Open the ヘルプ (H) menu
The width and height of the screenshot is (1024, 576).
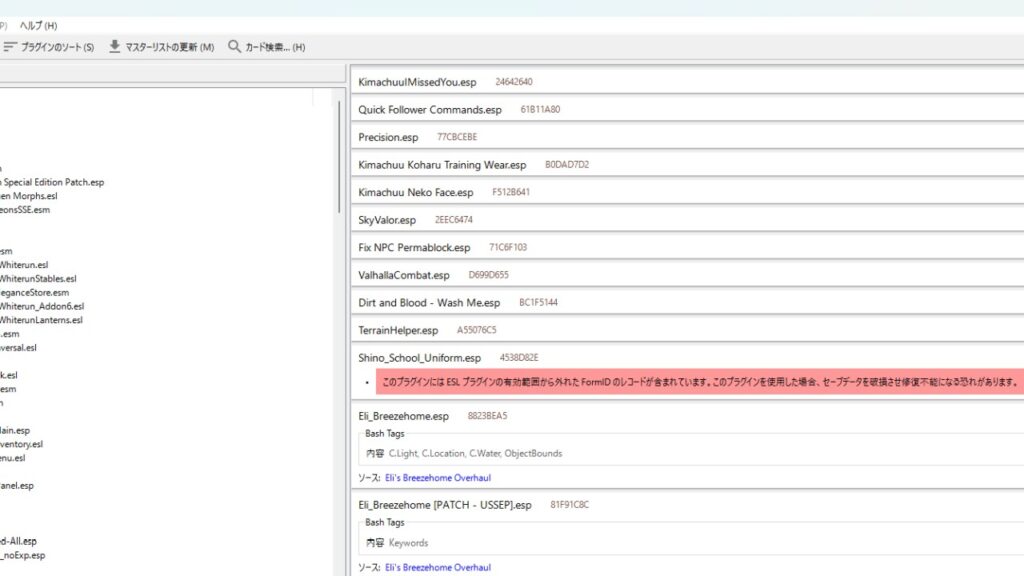pyautogui.click(x=38, y=25)
